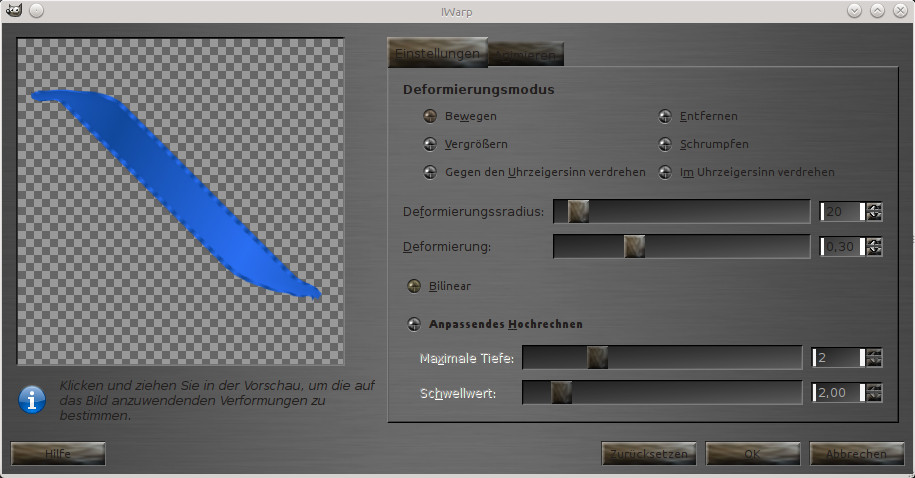The width and height of the screenshot is (915, 478).
Task: Choose the Schrumpfen deform mode
Action: pyautogui.click(x=665, y=144)
